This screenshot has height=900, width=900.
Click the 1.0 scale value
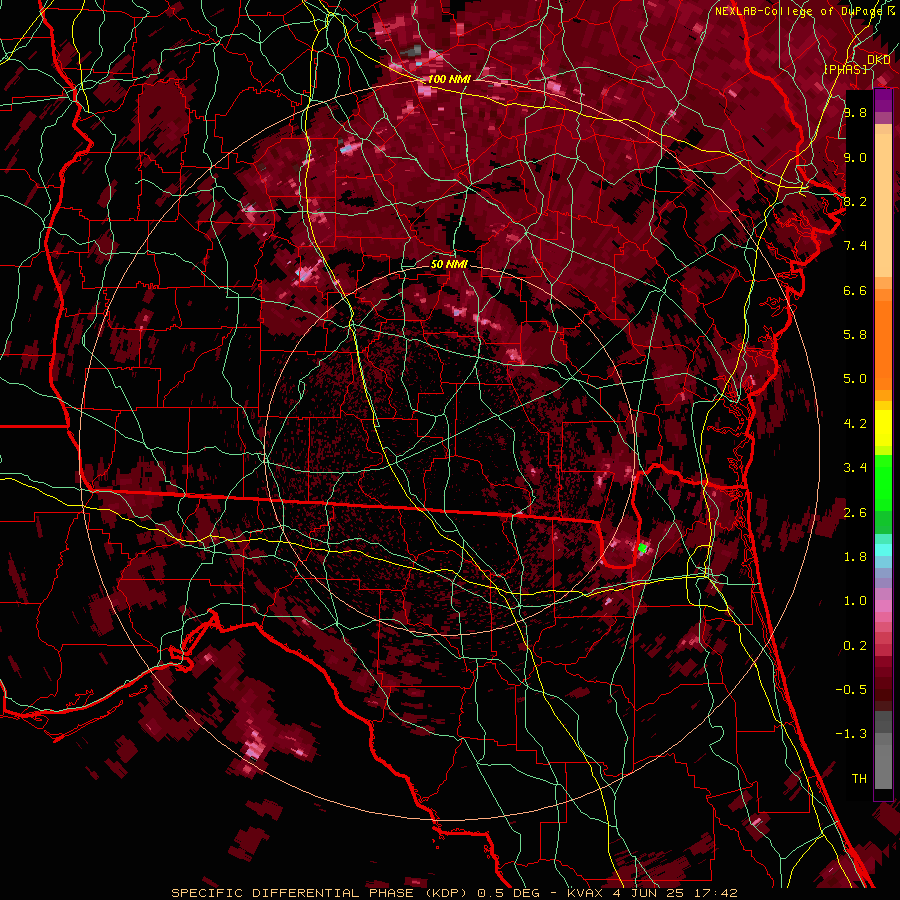point(855,601)
